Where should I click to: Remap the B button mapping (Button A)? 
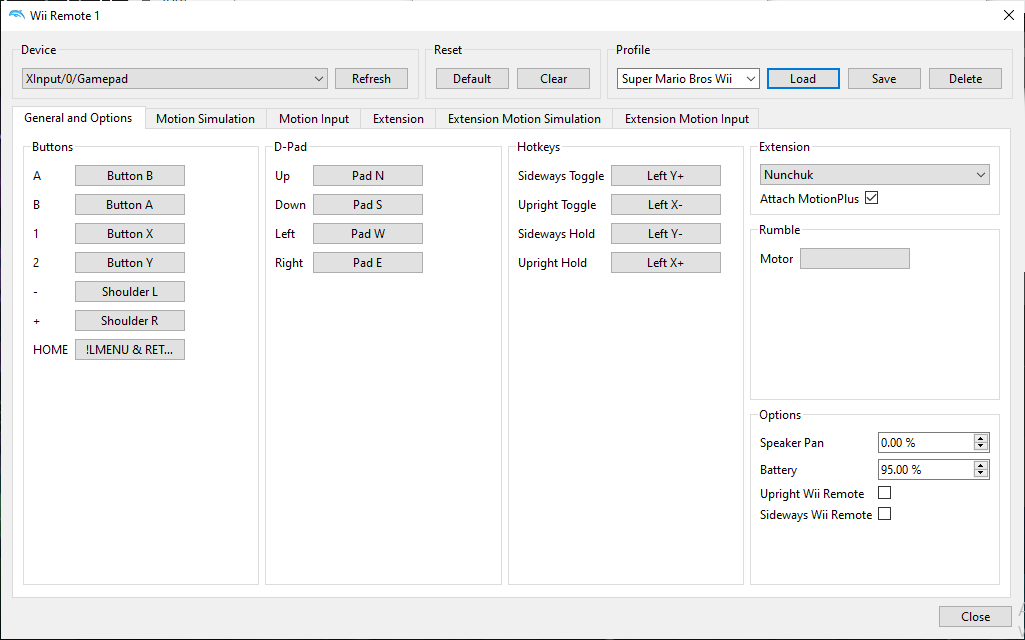click(129, 205)
